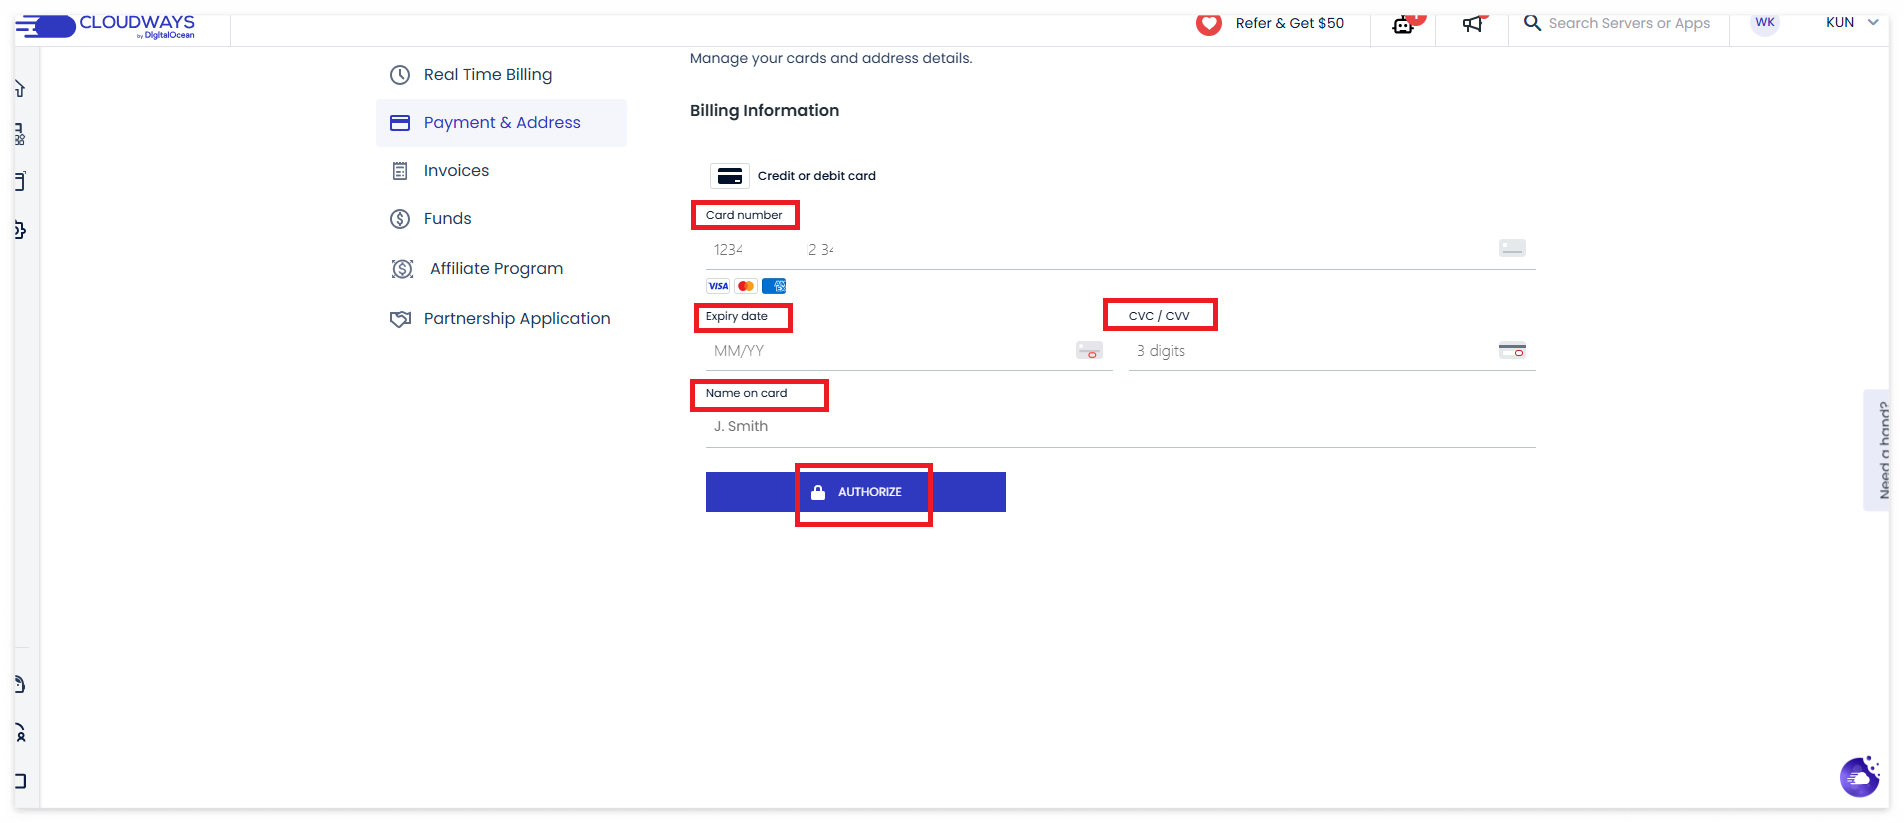Click the Billing Information heading
The width and height of the screenshot is (1904, 823).
[x=764, y=111]
